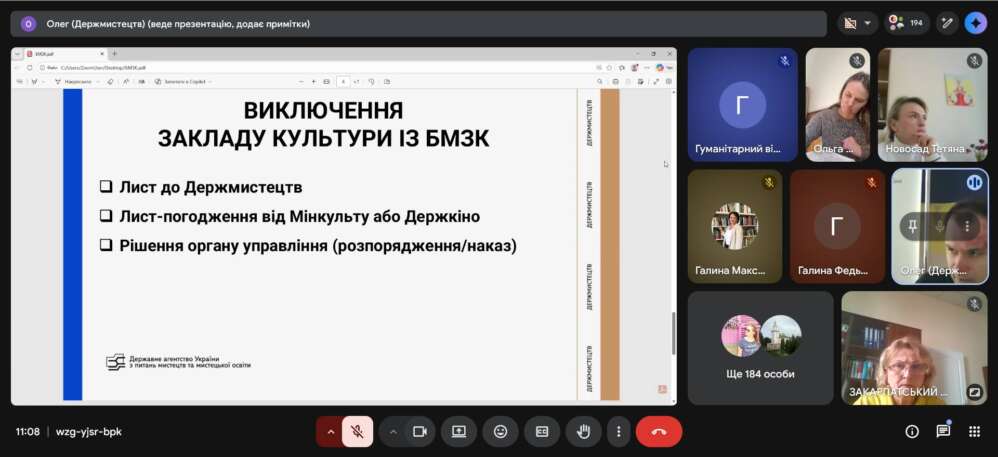
Task: Expand audio settings arrow beside microphone
Action: (329, 431)
